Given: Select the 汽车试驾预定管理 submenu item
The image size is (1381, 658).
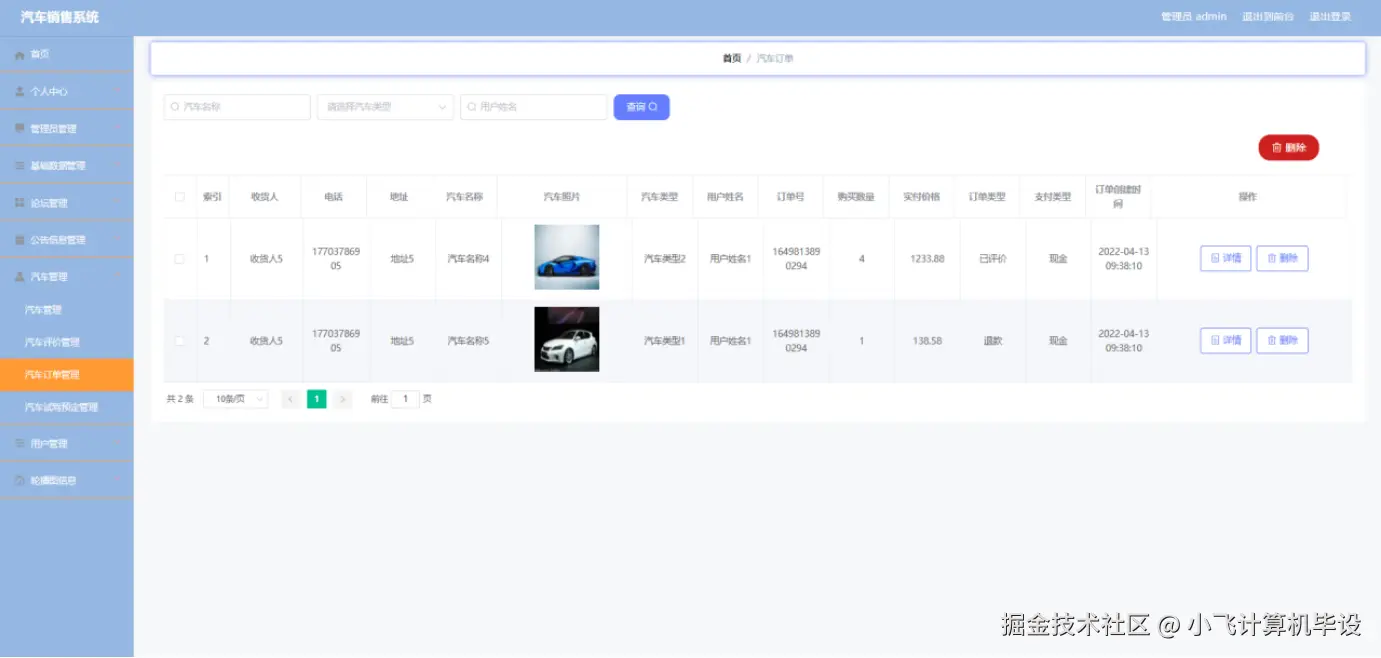Looking at the screenshot, I should point(66,407).
